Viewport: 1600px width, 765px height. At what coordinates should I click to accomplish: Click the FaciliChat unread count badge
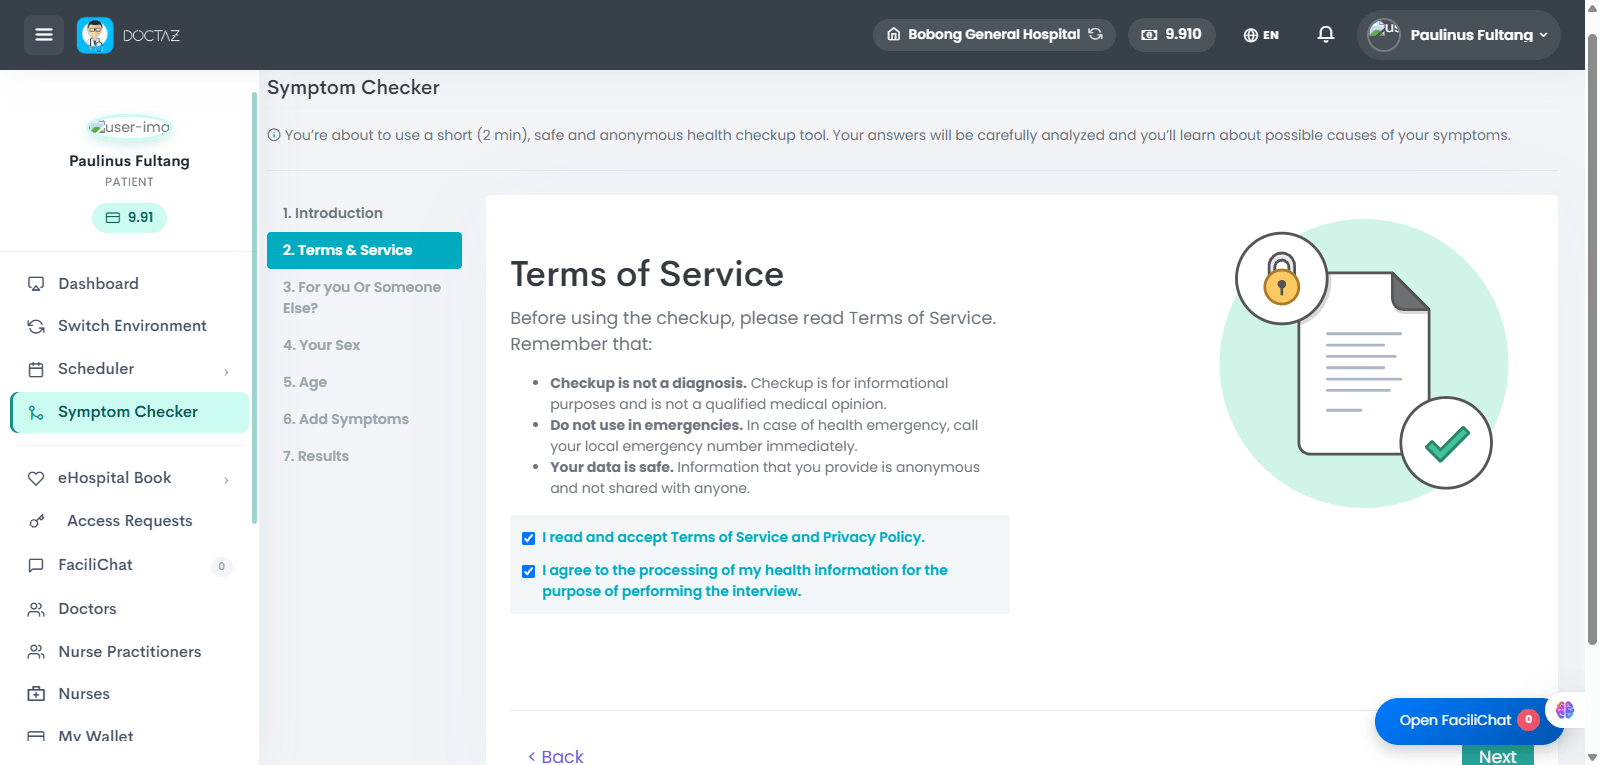click(x=222, y=566)
